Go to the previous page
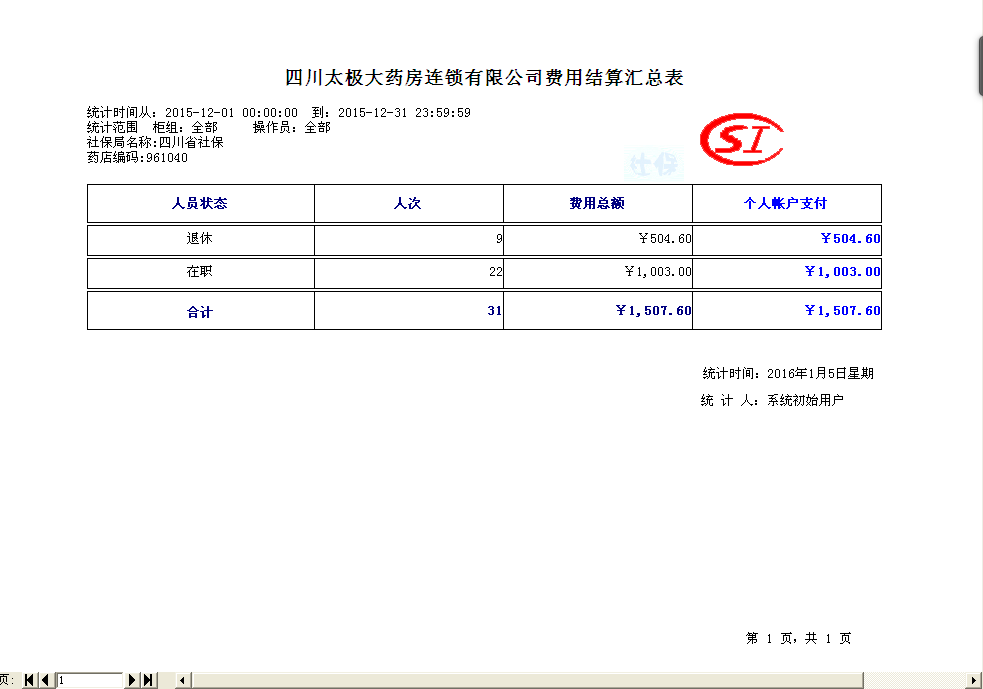Image resolution: width=983 pixels, height=689 pixels. [x=45, y=680]
